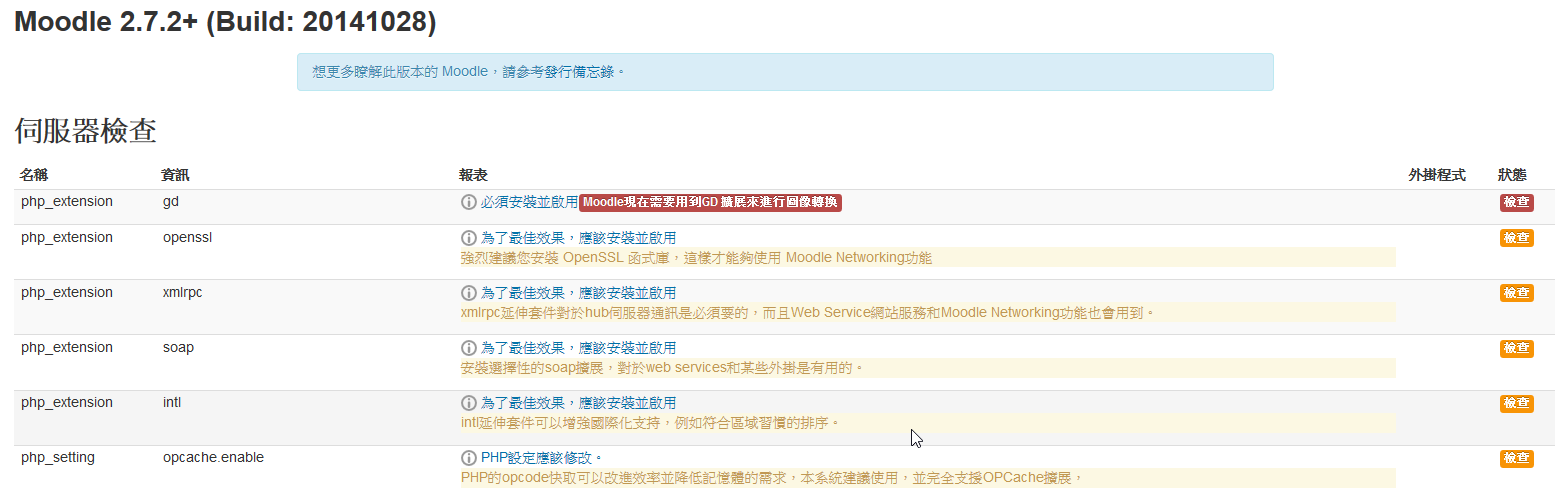Viewport: 1555px width, 498px height.
Task: Click the 名稱 column header
Action: [34, 175]
